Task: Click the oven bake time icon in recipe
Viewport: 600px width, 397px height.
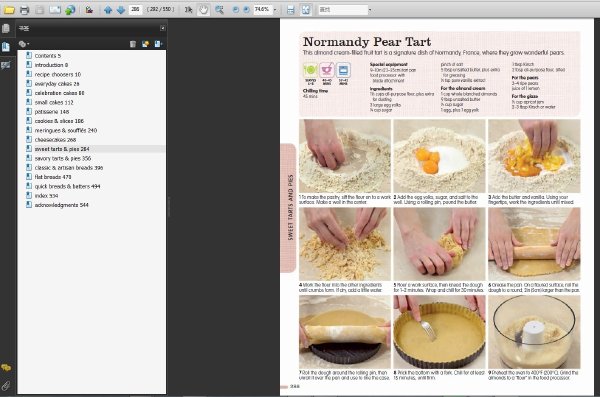Action: (x=343, y=70)
